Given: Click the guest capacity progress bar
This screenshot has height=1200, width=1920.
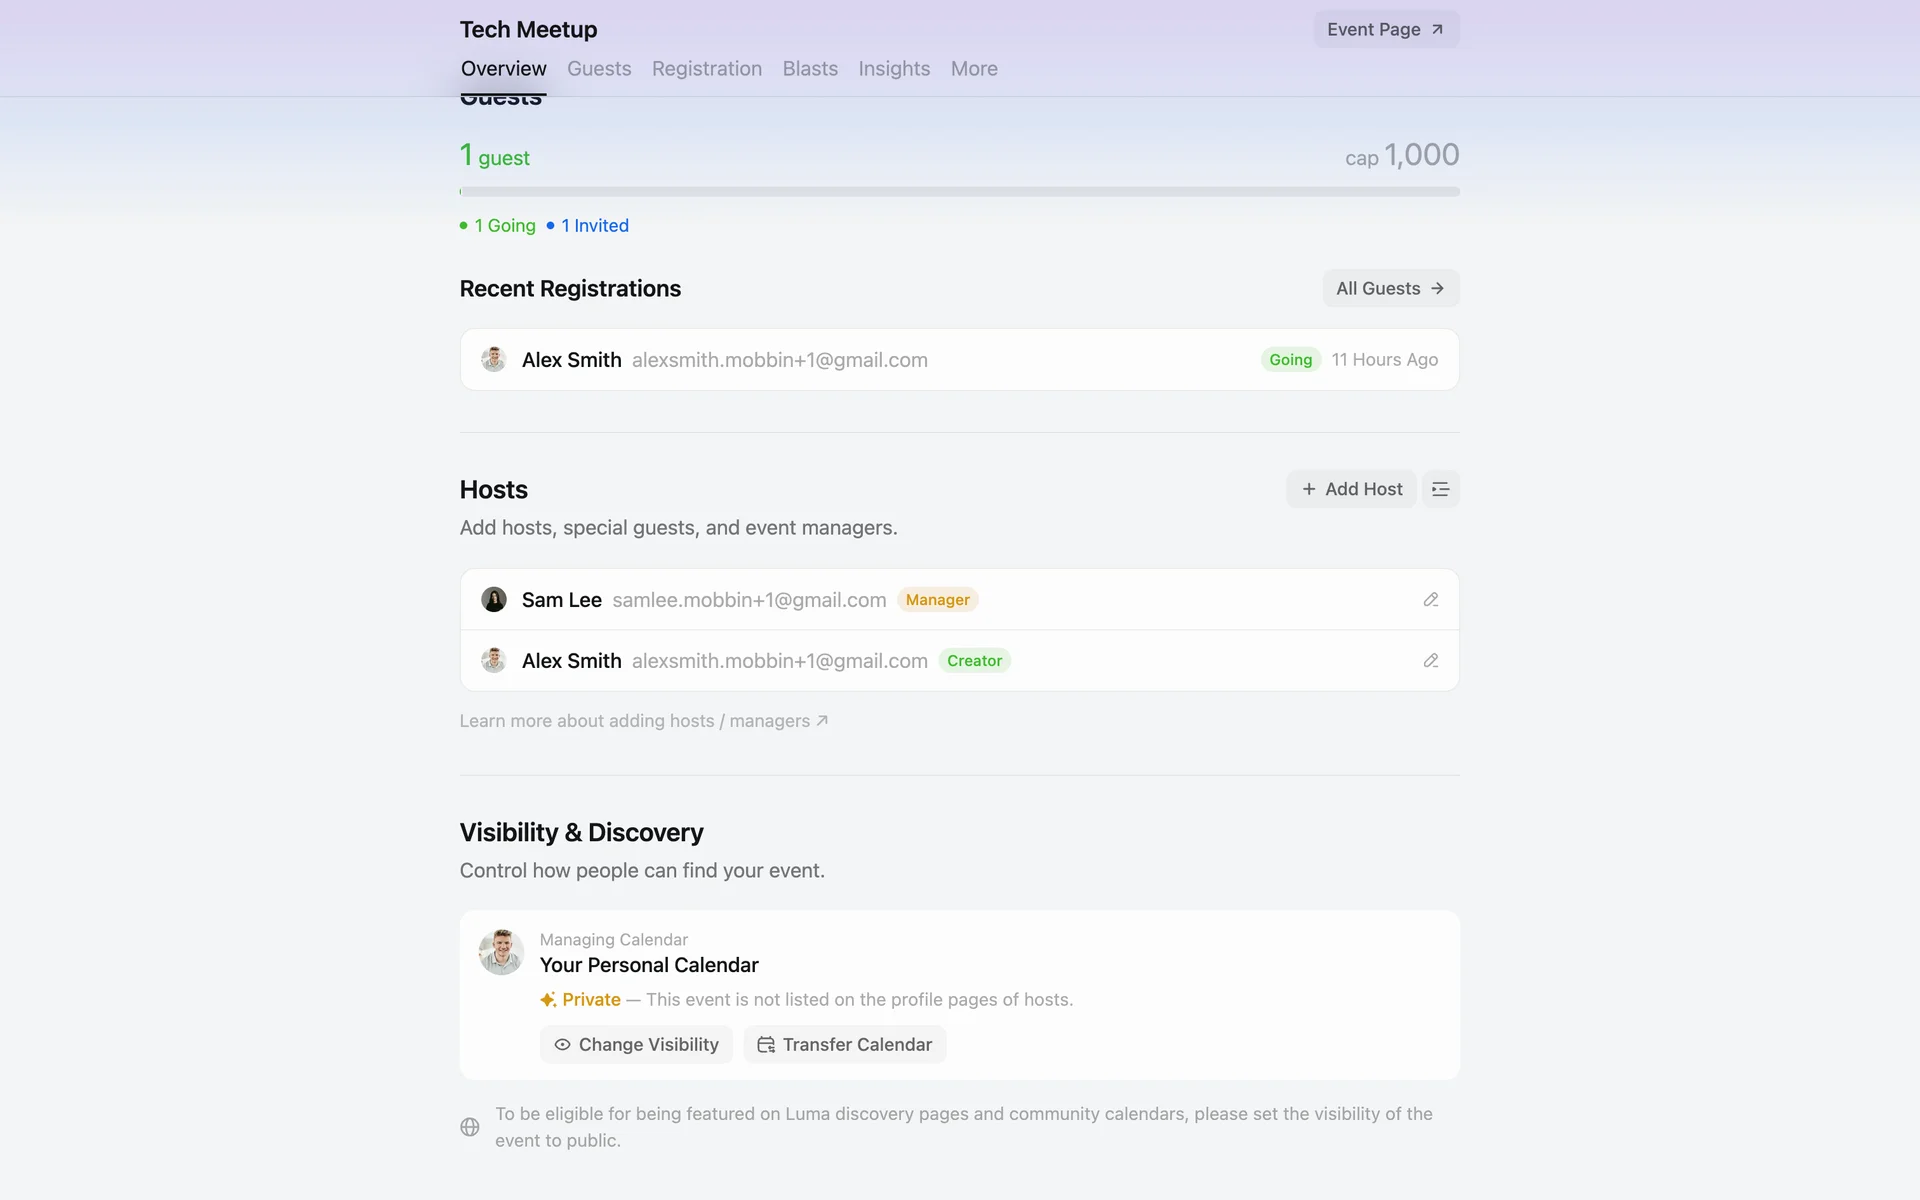Looking at the screenshot, I should 959,191.
